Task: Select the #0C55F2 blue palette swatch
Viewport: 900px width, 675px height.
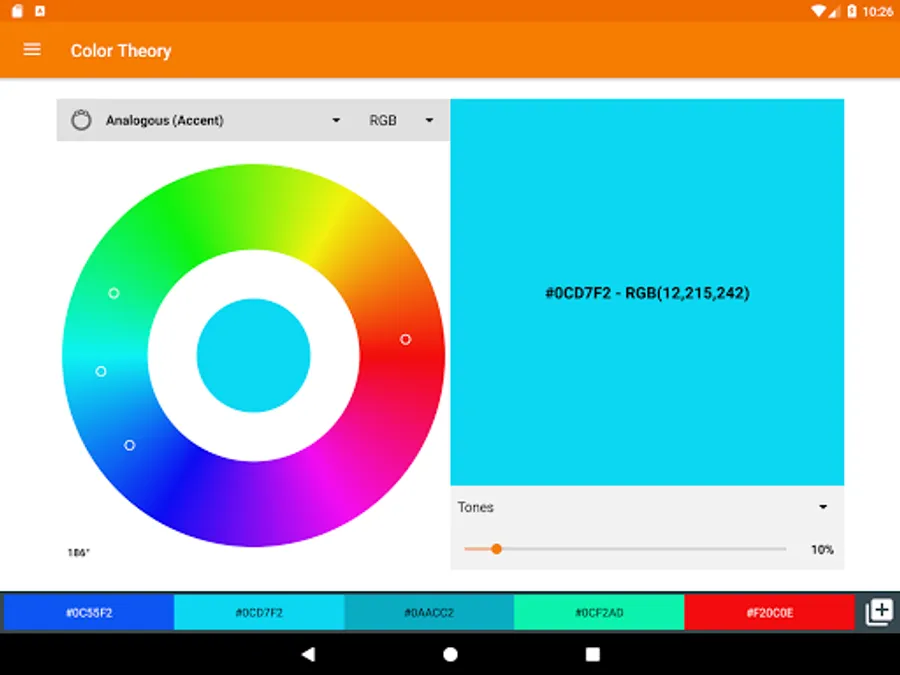Action: tap(87, 612)
